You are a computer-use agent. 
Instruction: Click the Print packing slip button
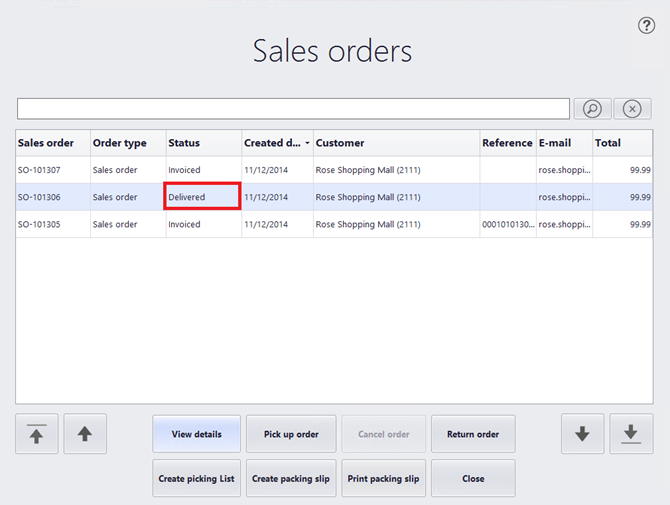click(384, 479)
